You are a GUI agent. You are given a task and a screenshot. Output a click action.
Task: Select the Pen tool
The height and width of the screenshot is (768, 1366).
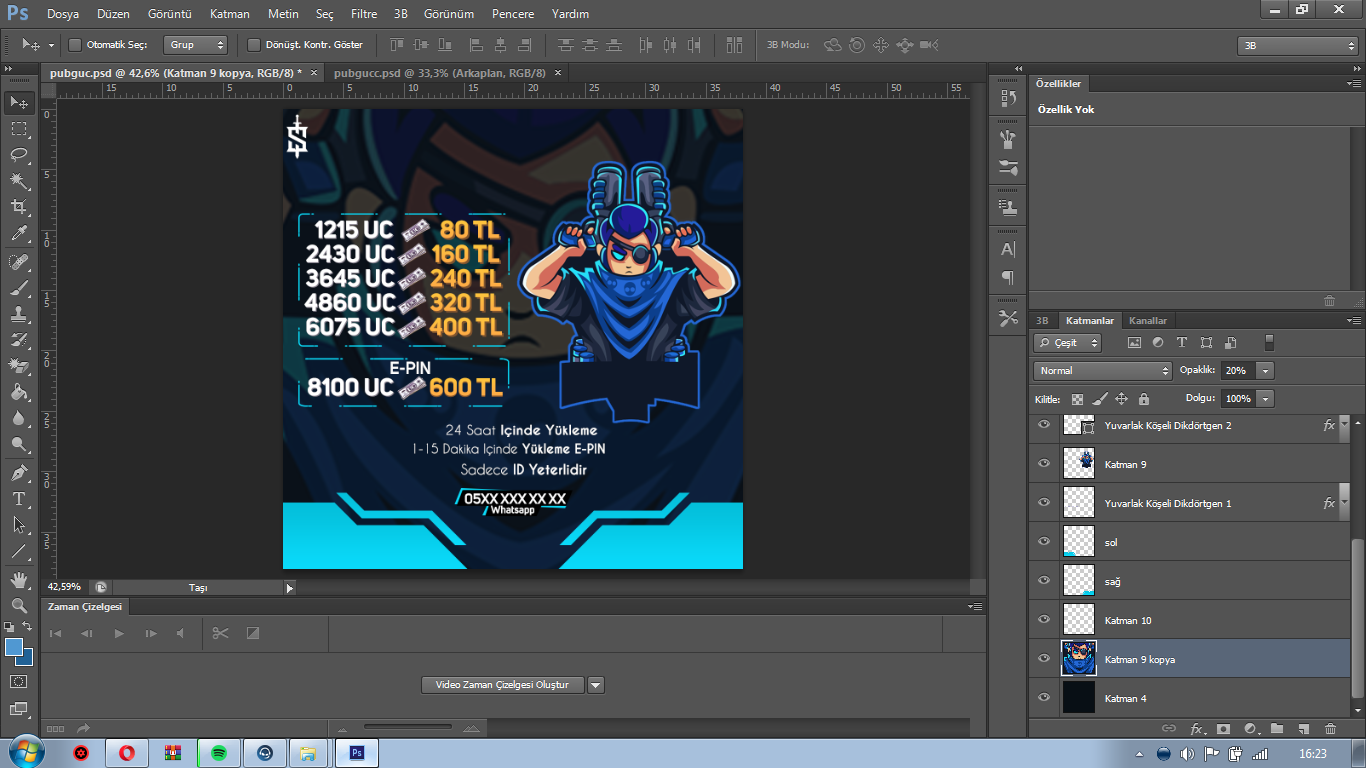[x=19, y=472]
